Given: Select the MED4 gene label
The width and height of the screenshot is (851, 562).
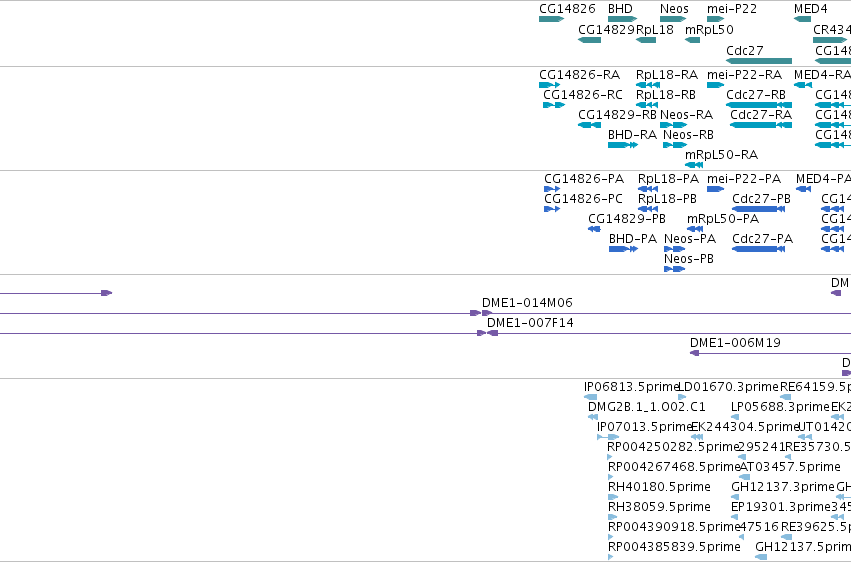Looking at the screenshot, I should (x=810, y=9).
